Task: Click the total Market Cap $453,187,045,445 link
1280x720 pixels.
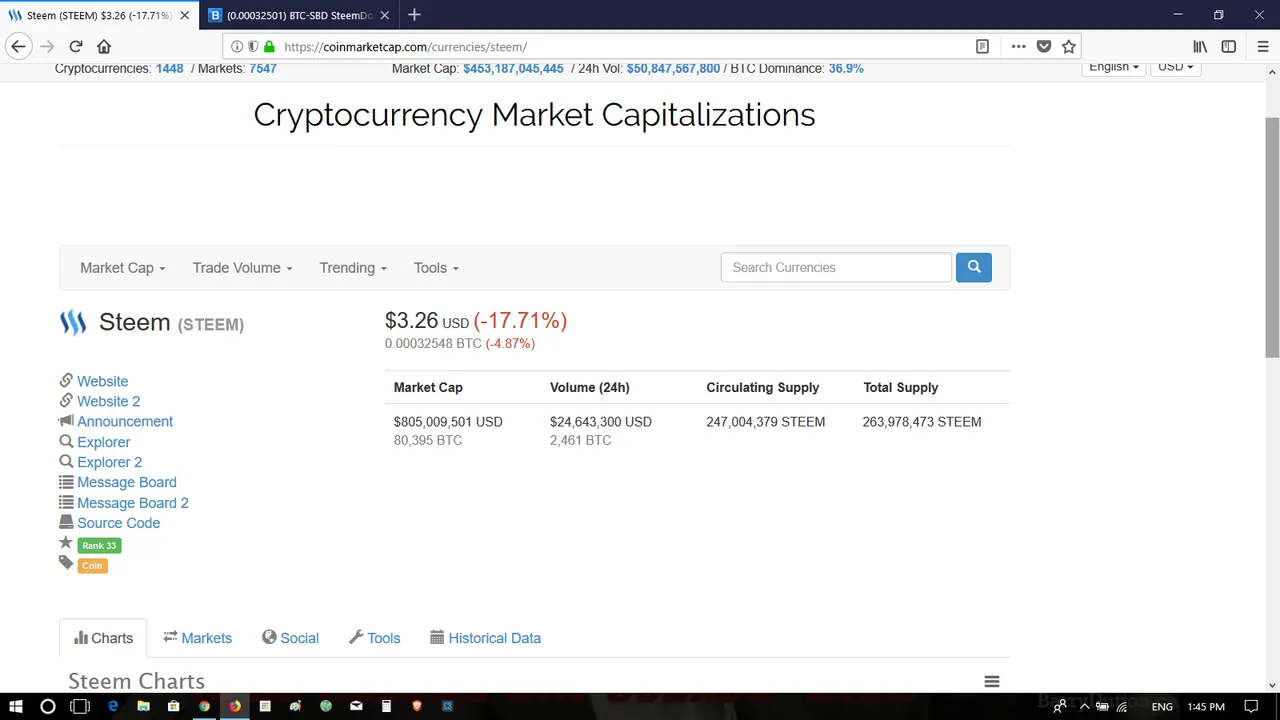Action: pyautogui.click(x=513, y=68)
